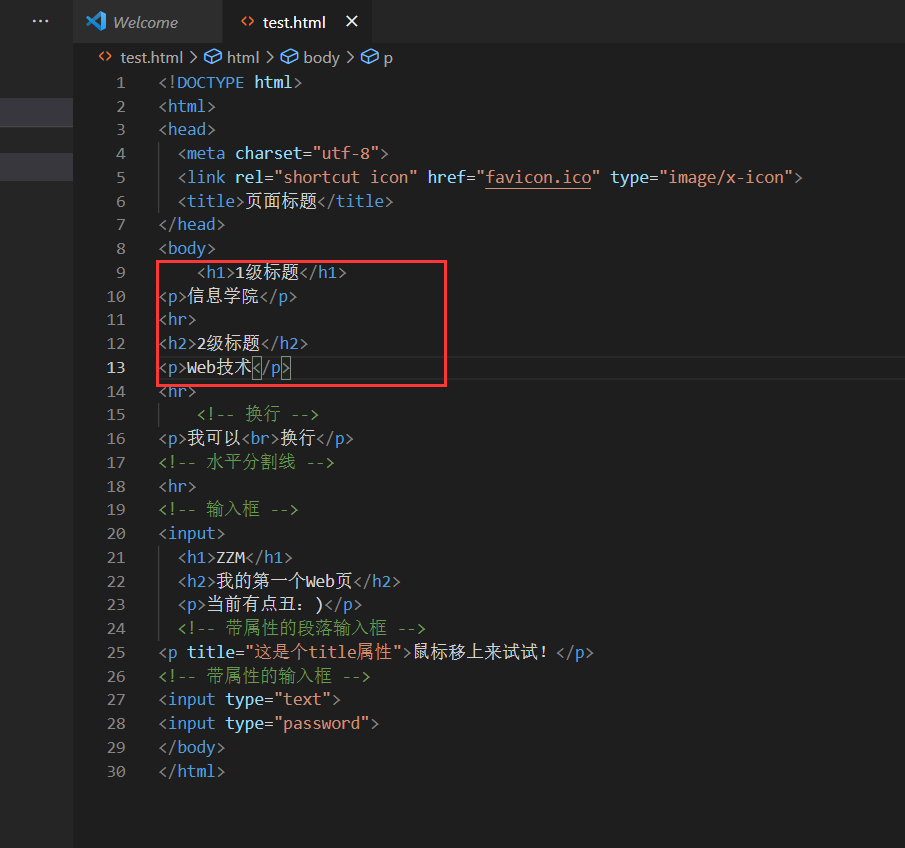The image size is (905, 848).
Task: Click the closing </head> tag
Action: [192, 225]
